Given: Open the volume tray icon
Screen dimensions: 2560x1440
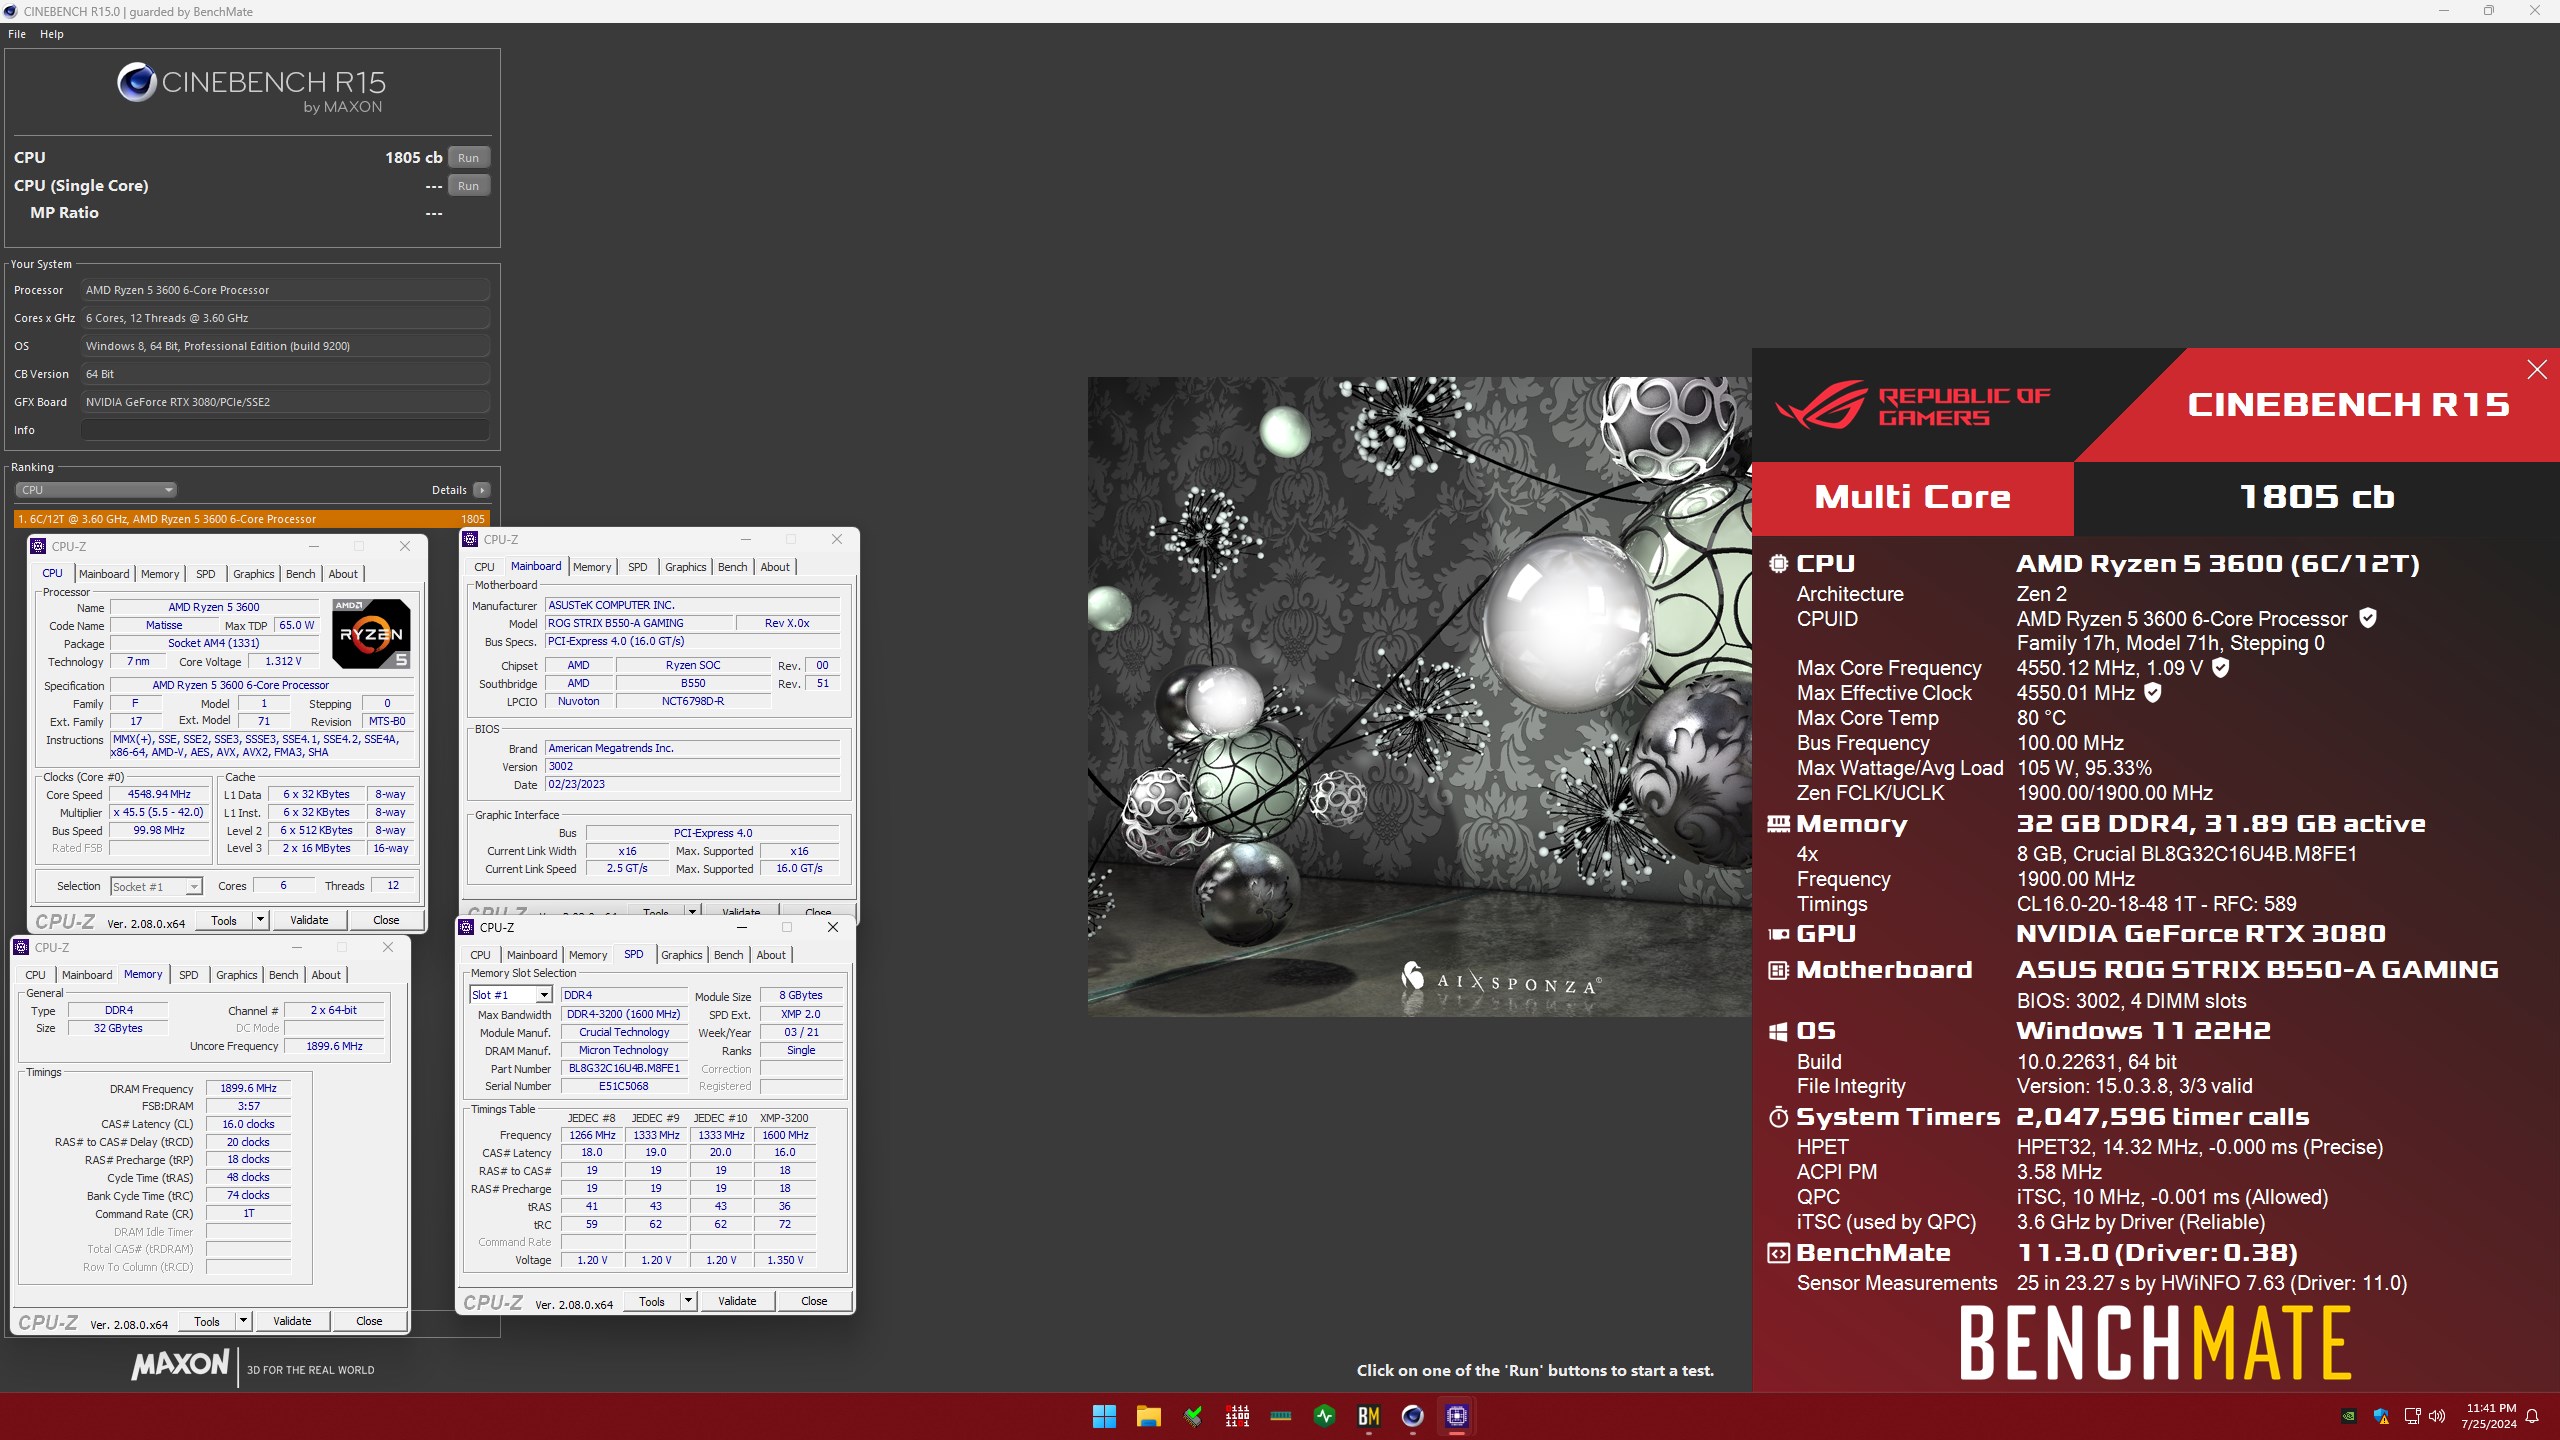Looking at the screenshot, I should point(2437,1416).
